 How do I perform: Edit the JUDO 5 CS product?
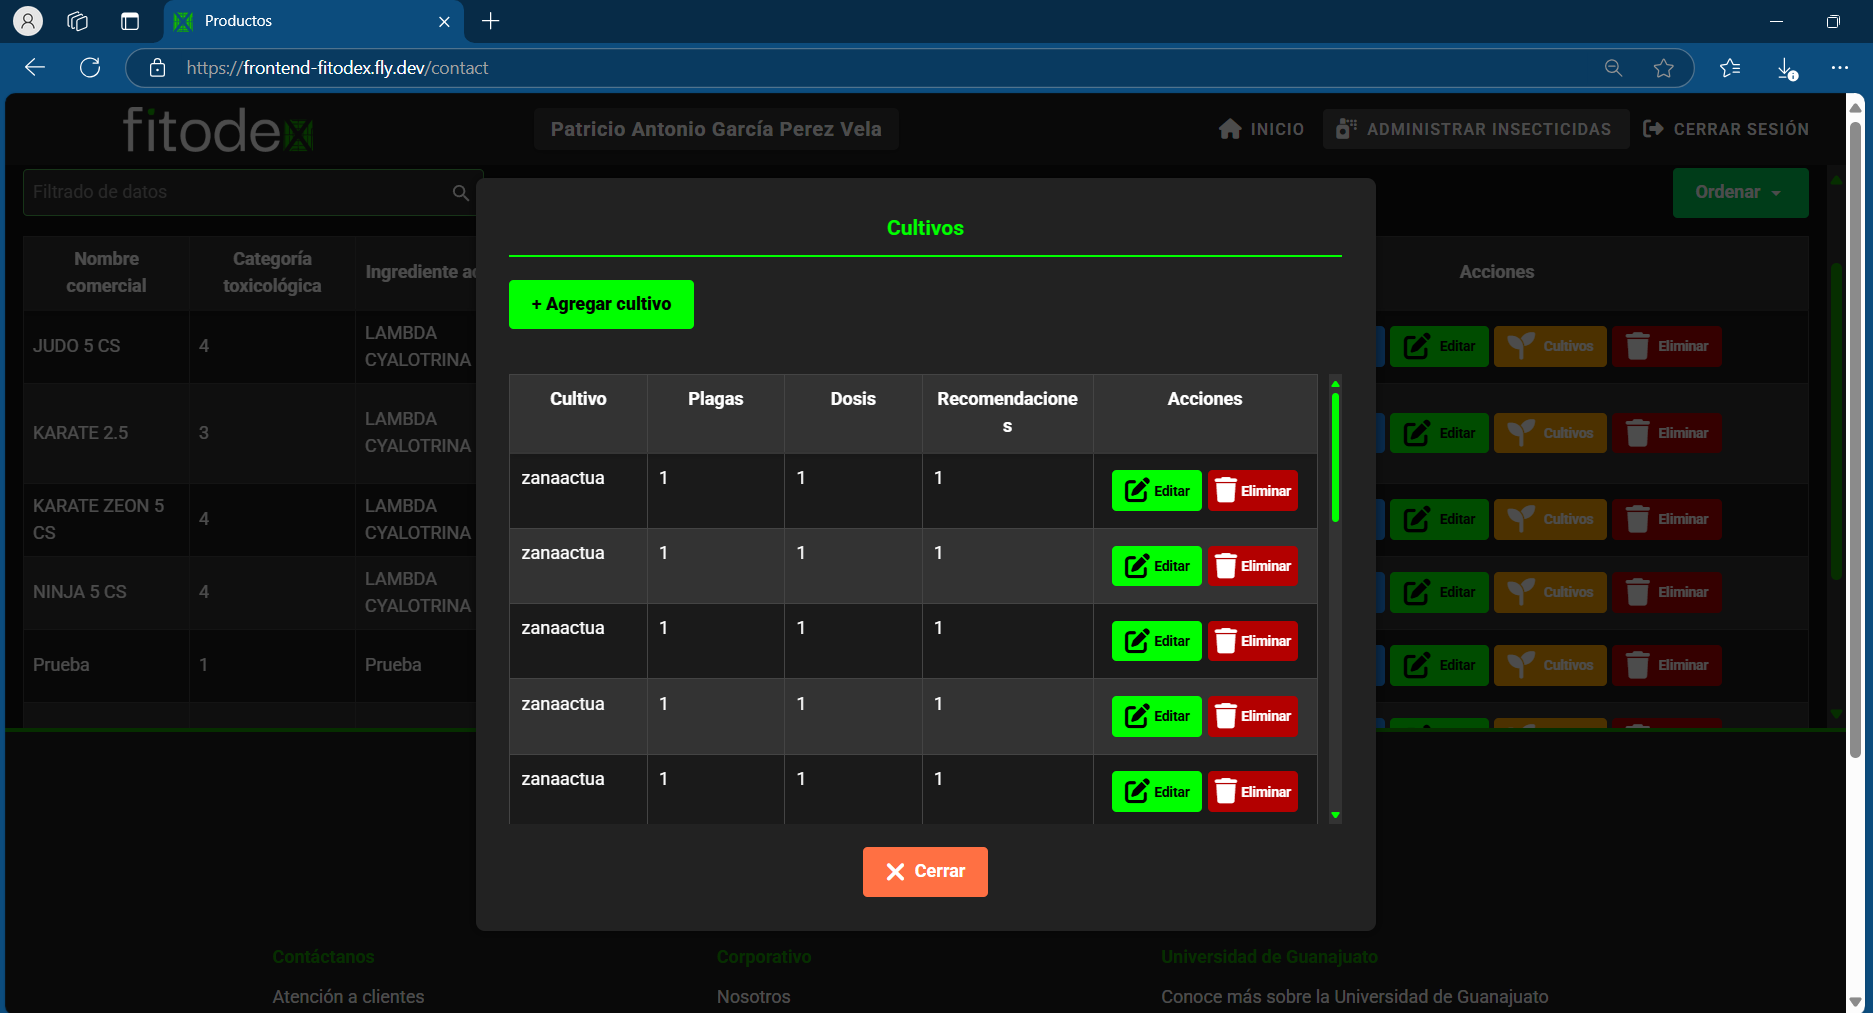(1439, 346)
